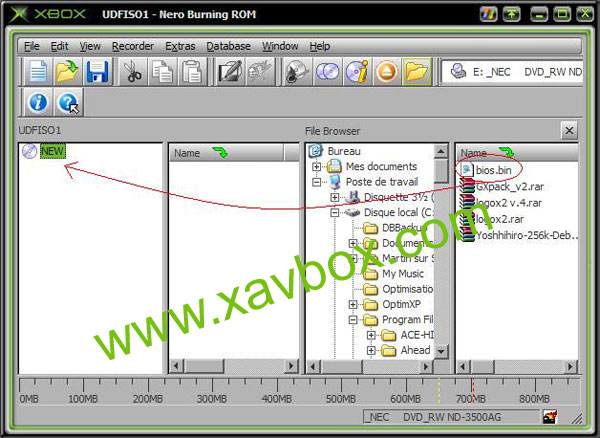Click the Copy disc toolbar icon

(x=327, y=72)
